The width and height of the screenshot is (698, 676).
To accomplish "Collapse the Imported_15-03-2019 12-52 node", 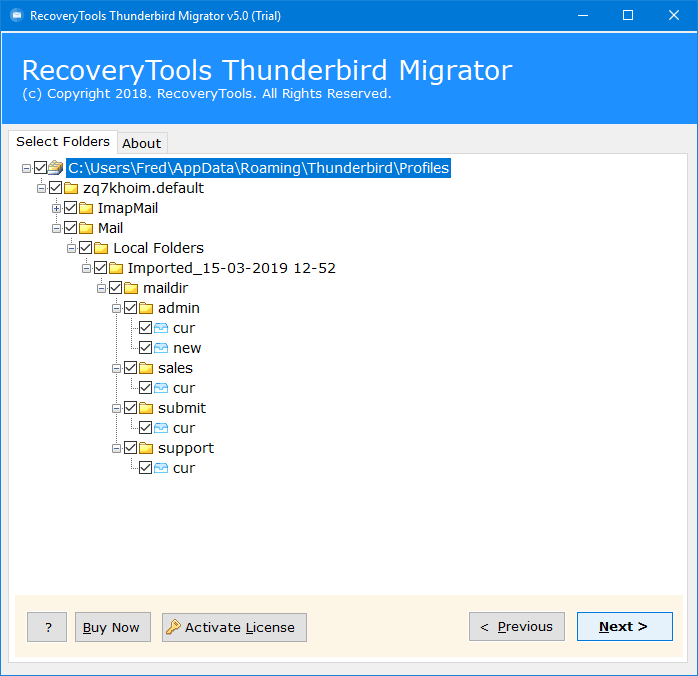I will [x=86, y=268].
